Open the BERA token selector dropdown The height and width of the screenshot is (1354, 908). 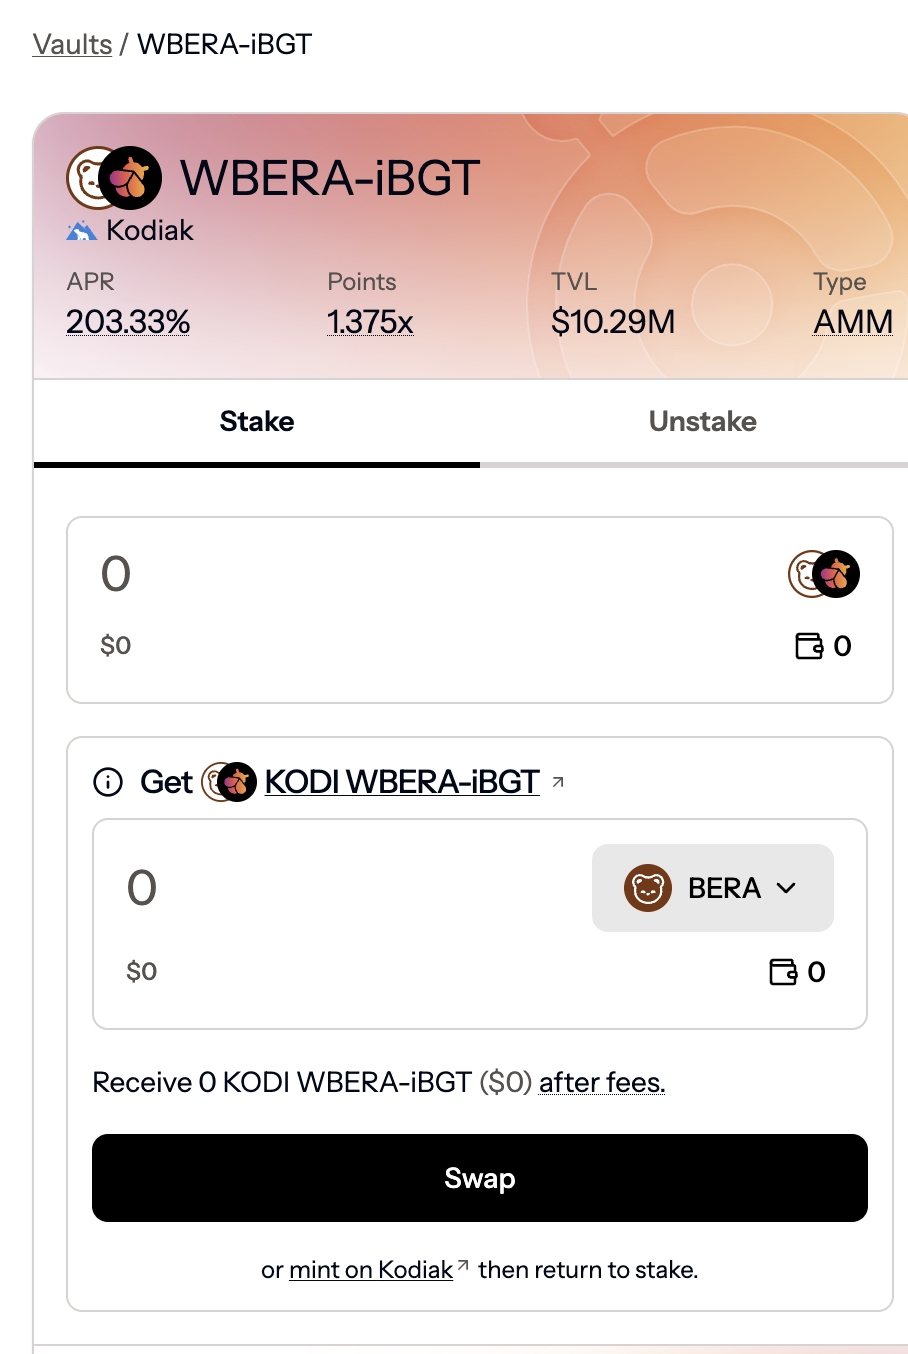tap(713, 888)
